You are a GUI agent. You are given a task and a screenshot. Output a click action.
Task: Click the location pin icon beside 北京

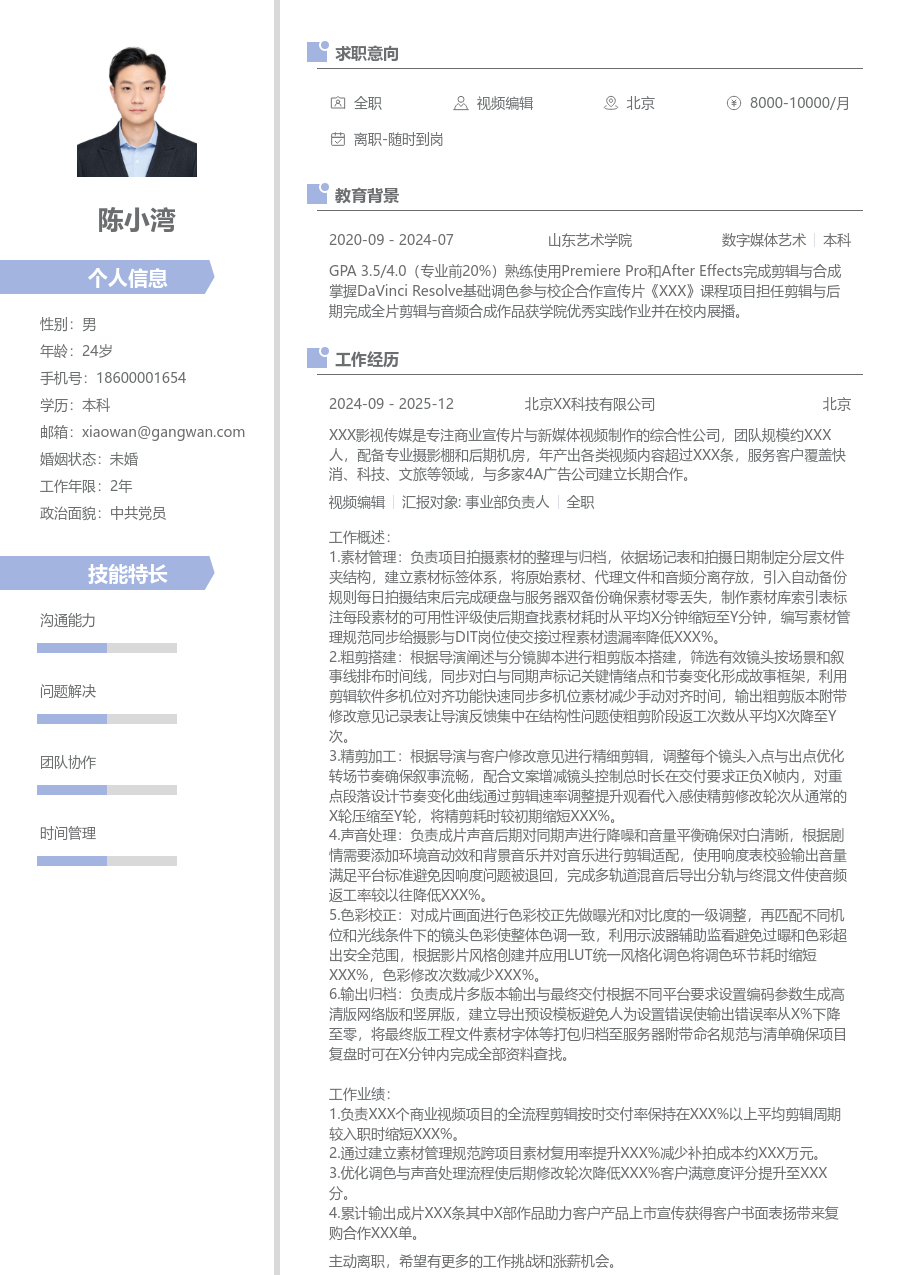pyautogui.click(x=610, y=103)
